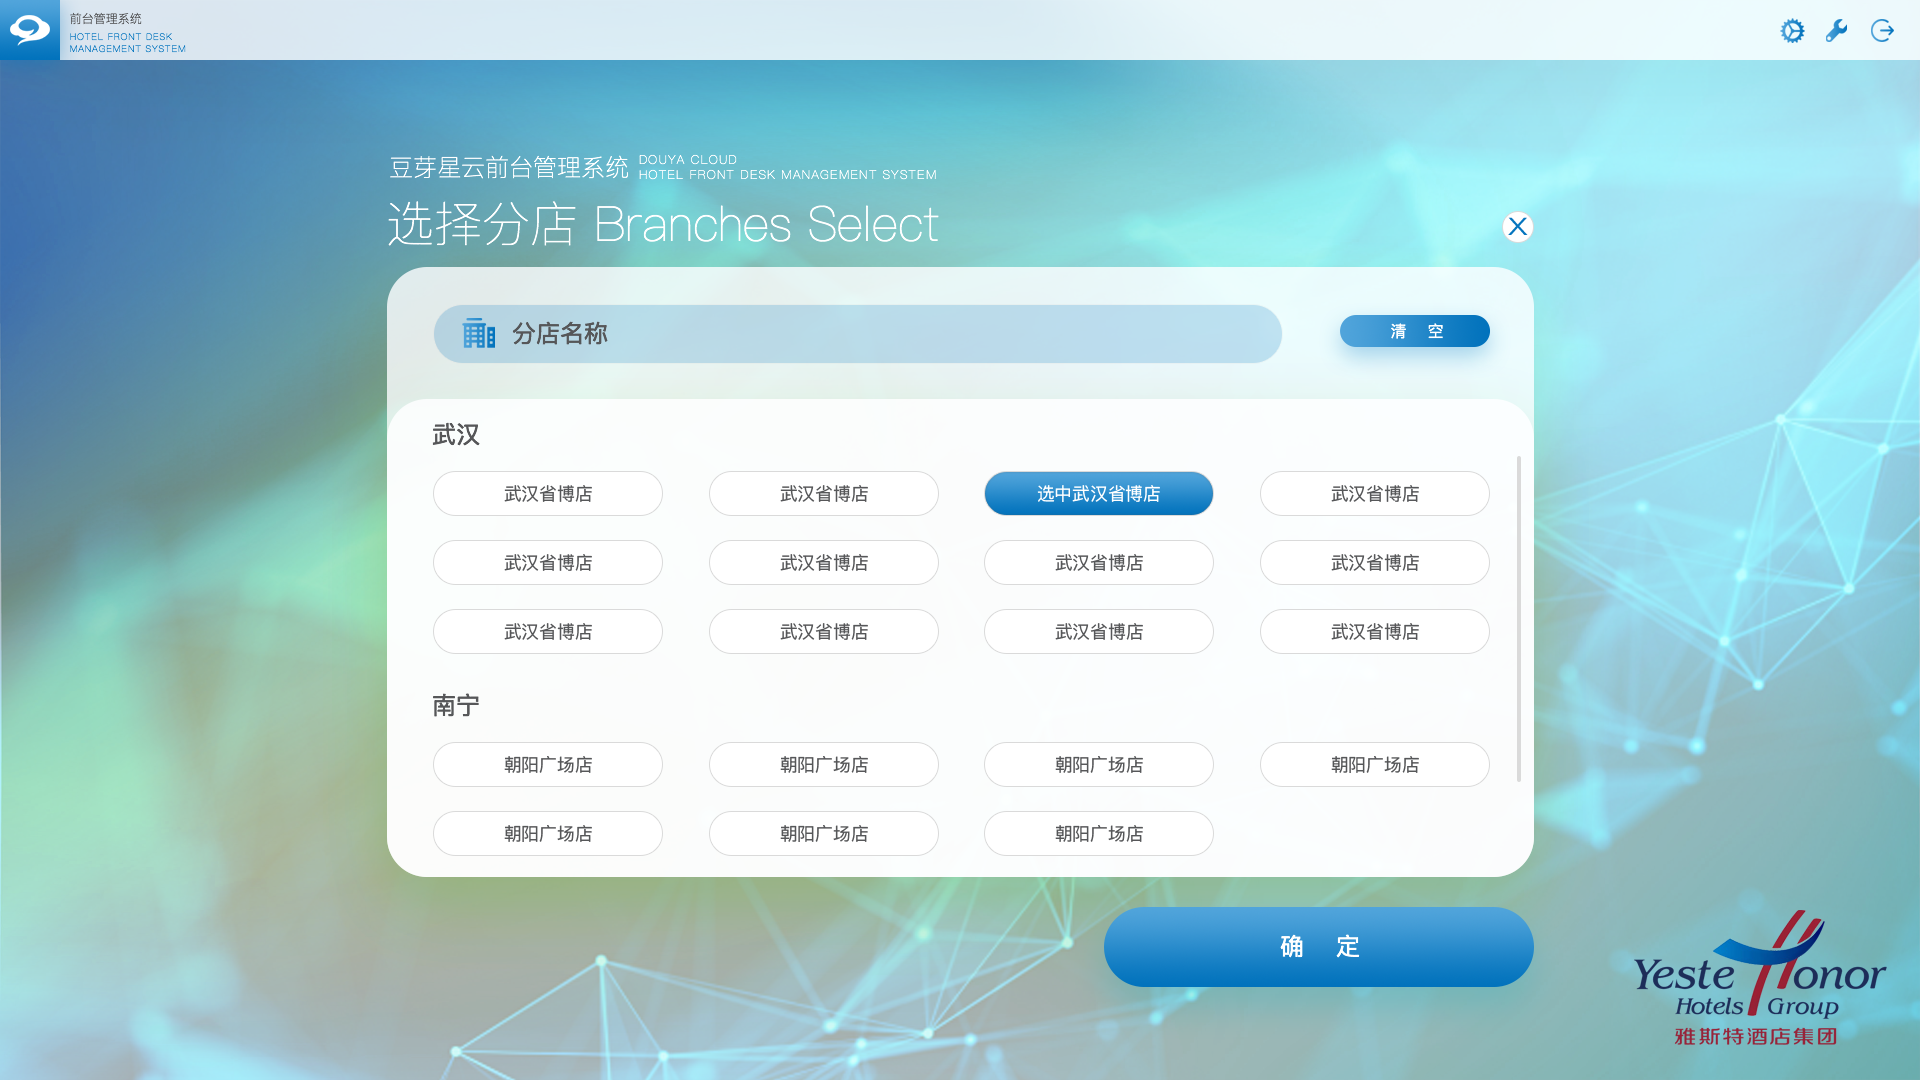Open settings gear icon in header
Image resolution: width=1920 pixels, height=1080 pixels.
point(1792,31)
